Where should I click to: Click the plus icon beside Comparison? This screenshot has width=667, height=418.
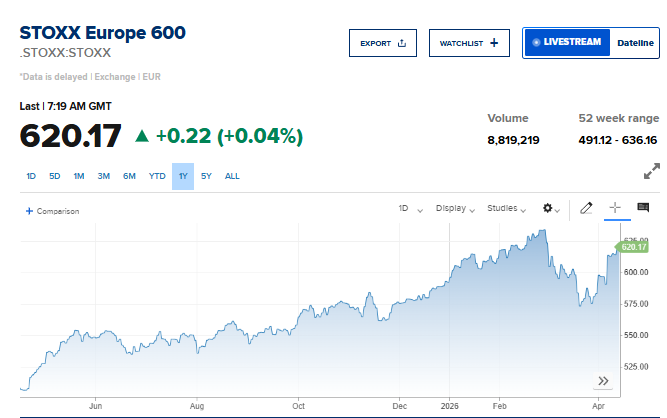[x=29, y=211]
